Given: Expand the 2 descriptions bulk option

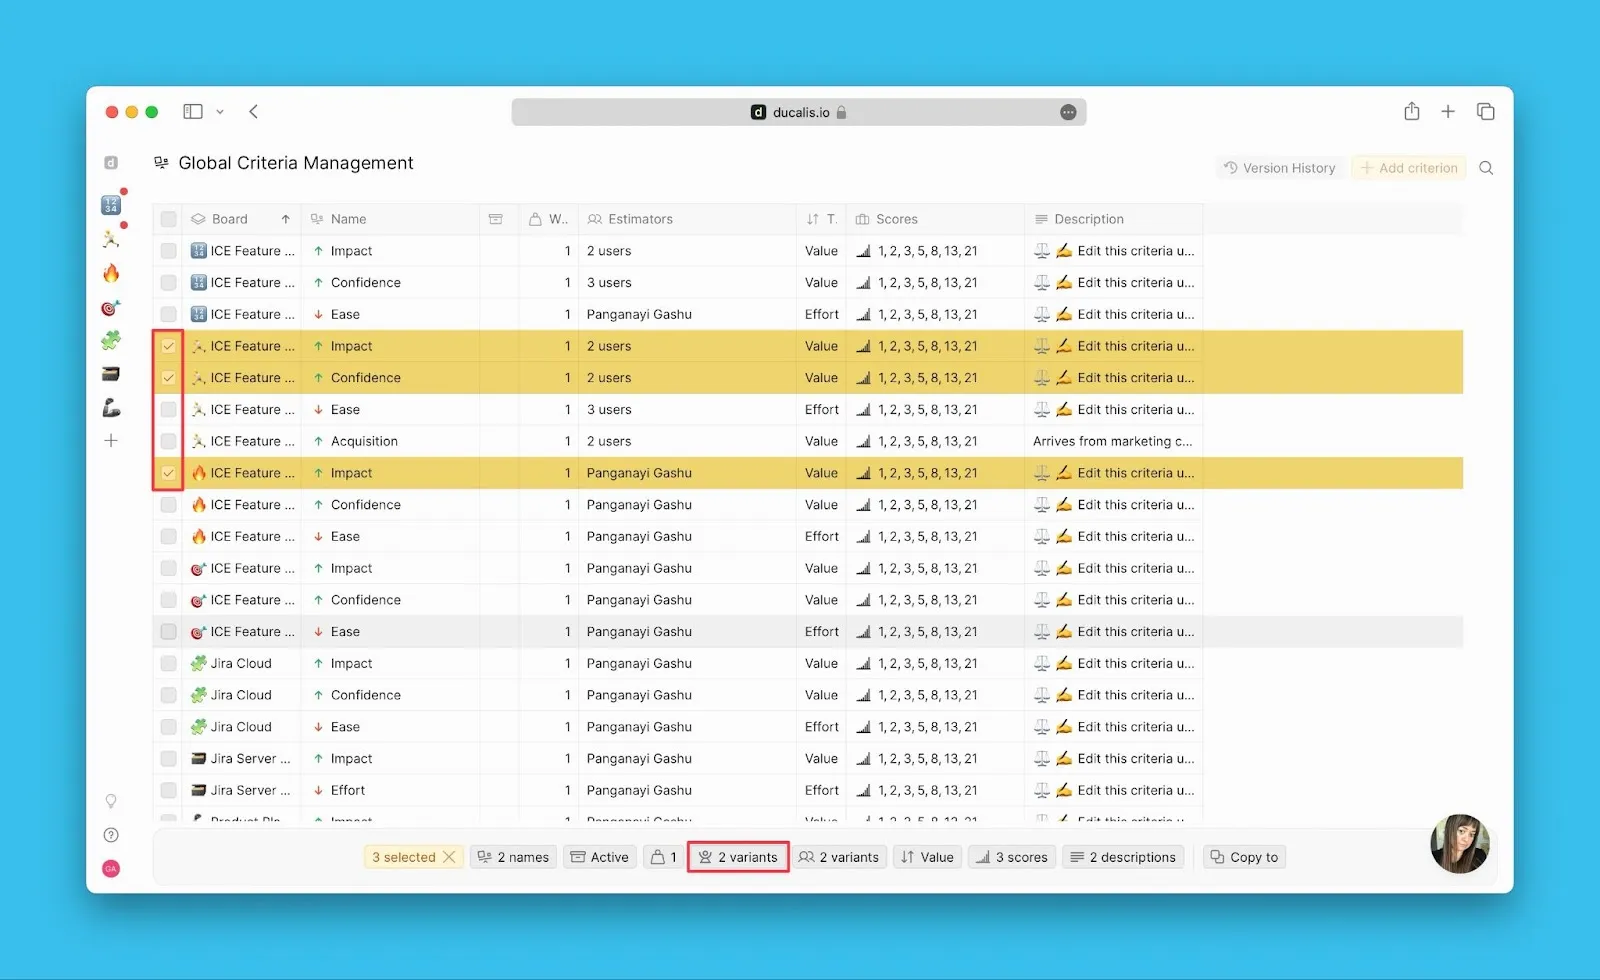Looking at the screenshot, I should (x=1123, y=857).
